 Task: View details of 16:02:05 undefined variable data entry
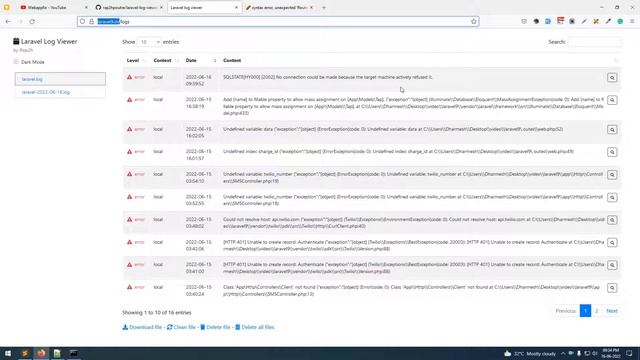(612, 129)
